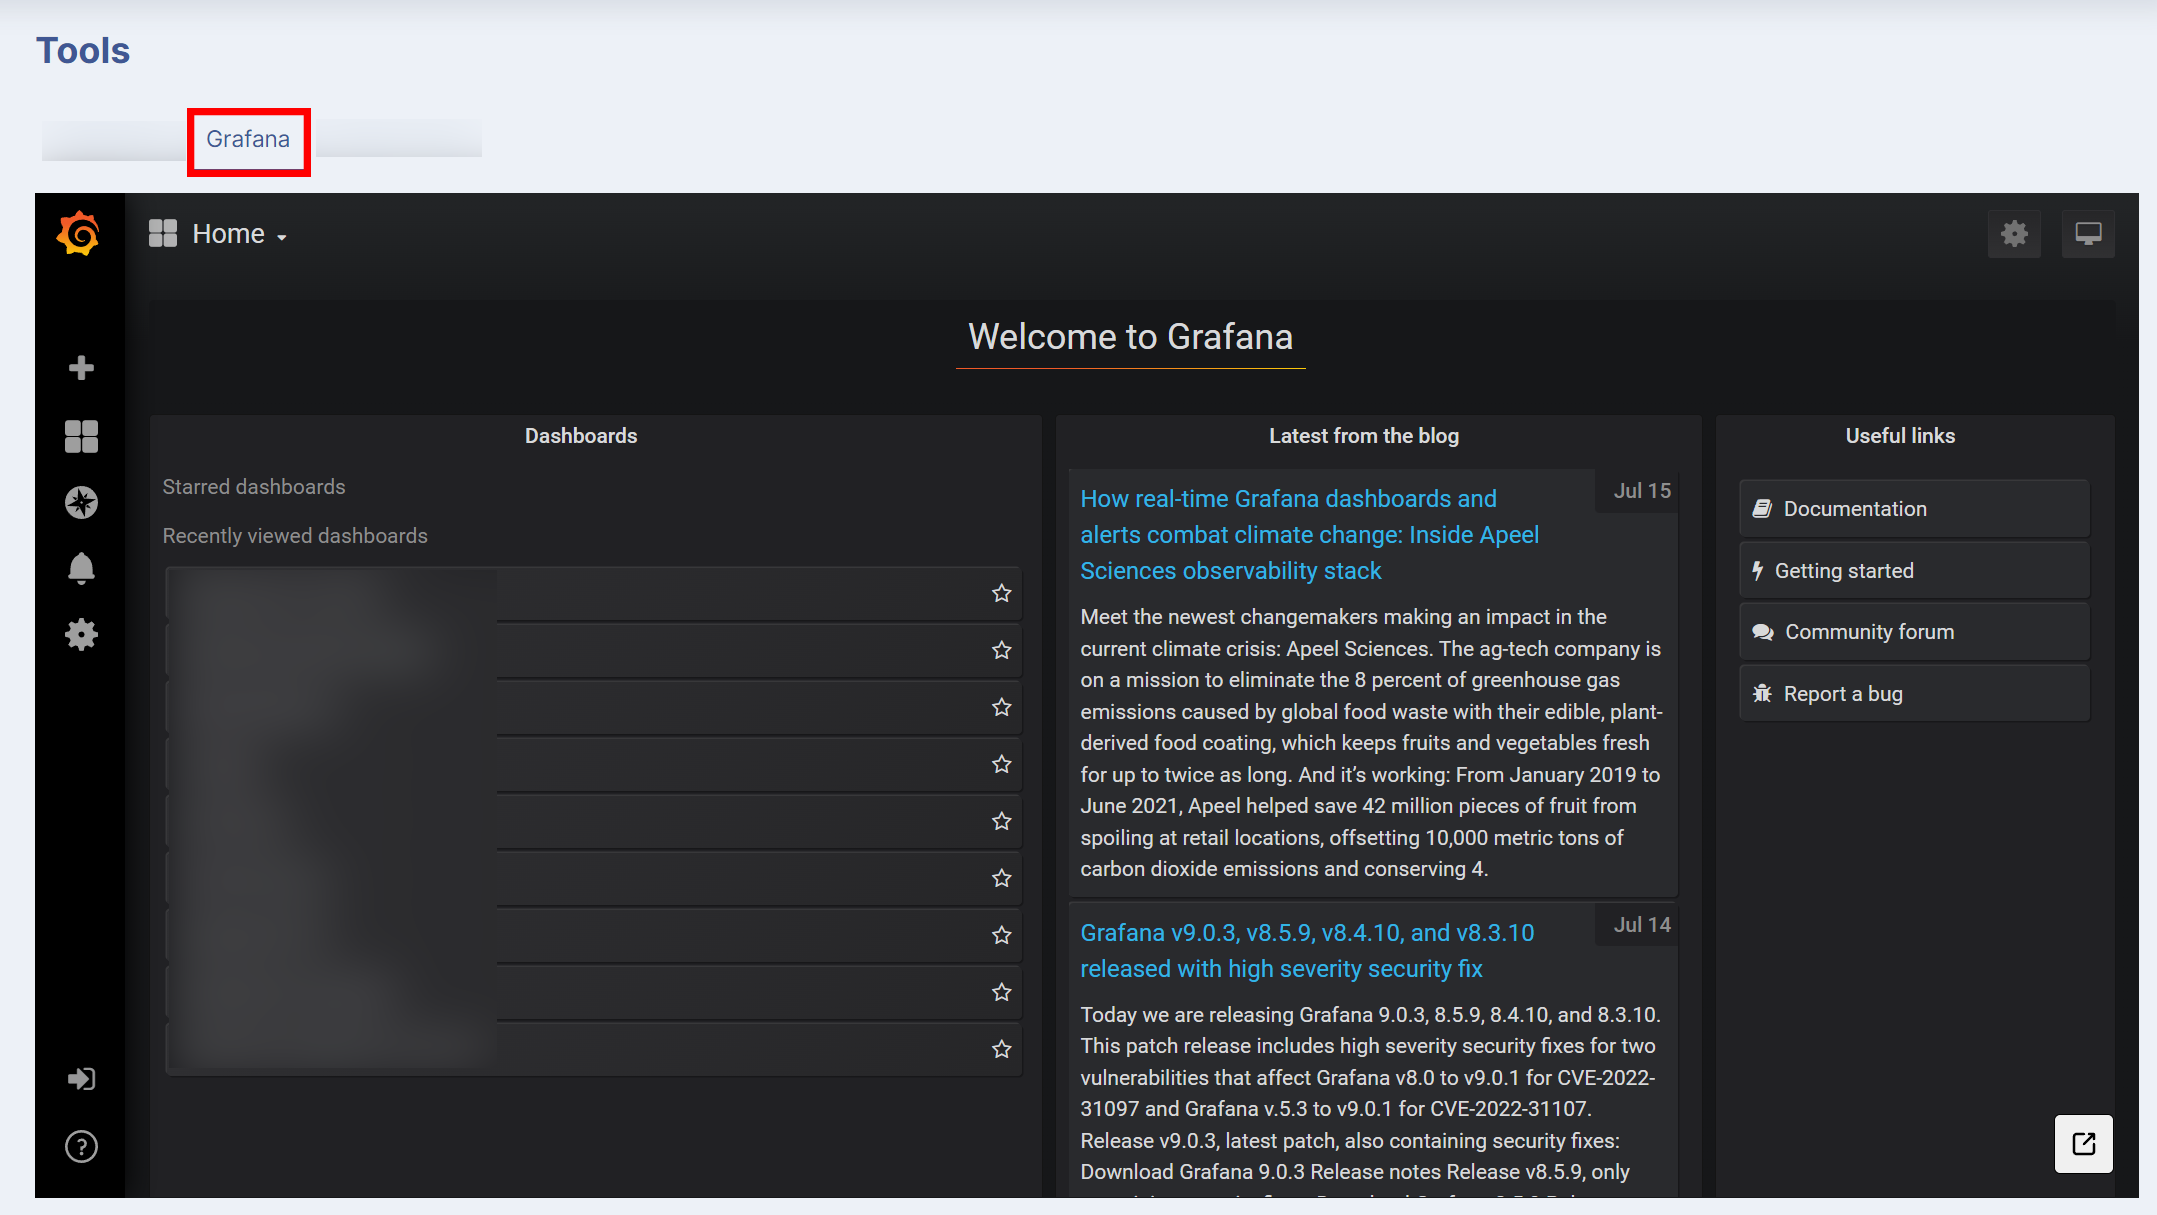The width and height of the screenshot is (2157, 1215).
Task: Open the Dashboards squares icon in the sidebar
Action: pyautogui.click(x=81, y=436)
